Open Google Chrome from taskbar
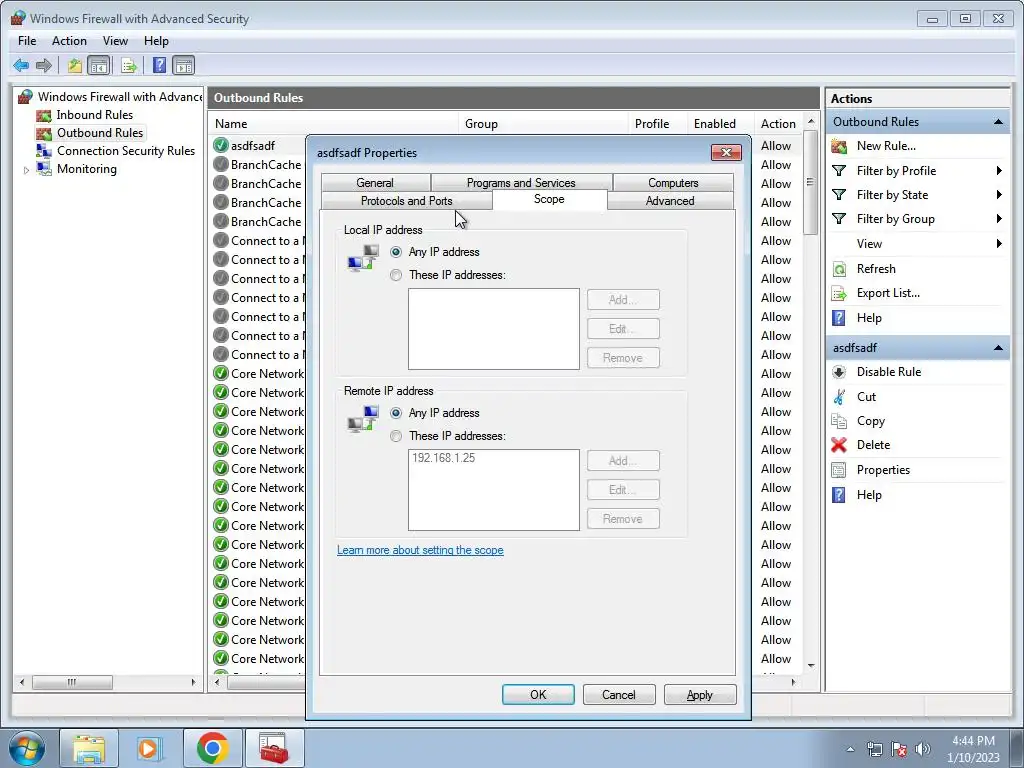 [212, 748]
